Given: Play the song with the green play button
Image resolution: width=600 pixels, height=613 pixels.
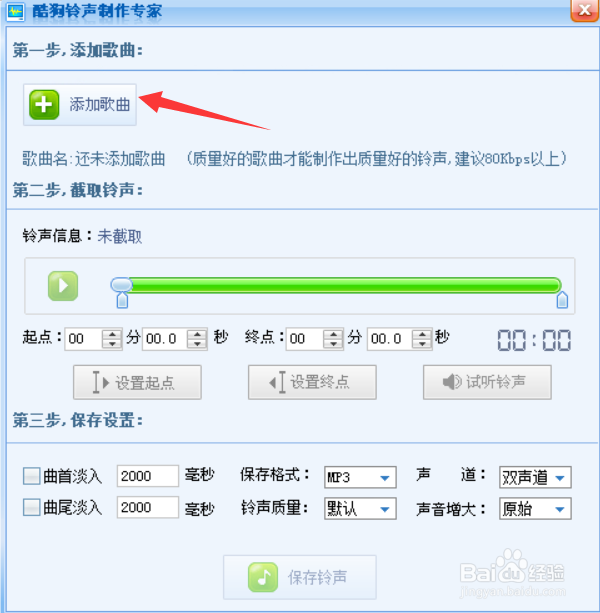Looking at the screenshot, I should click(63, 286).
